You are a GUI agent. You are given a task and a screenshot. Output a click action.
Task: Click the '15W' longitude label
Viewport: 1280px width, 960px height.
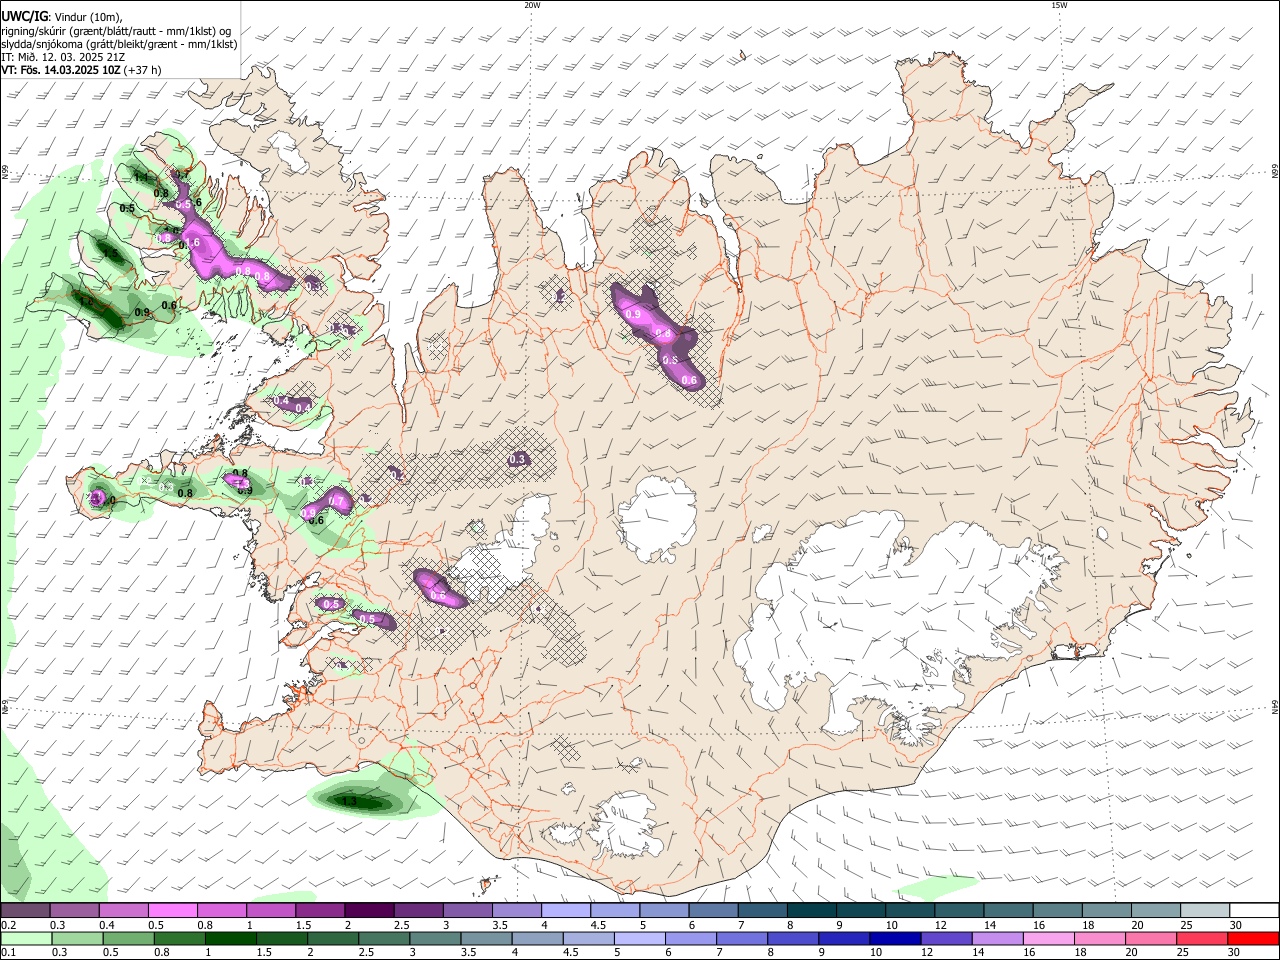pos(1059,5)
